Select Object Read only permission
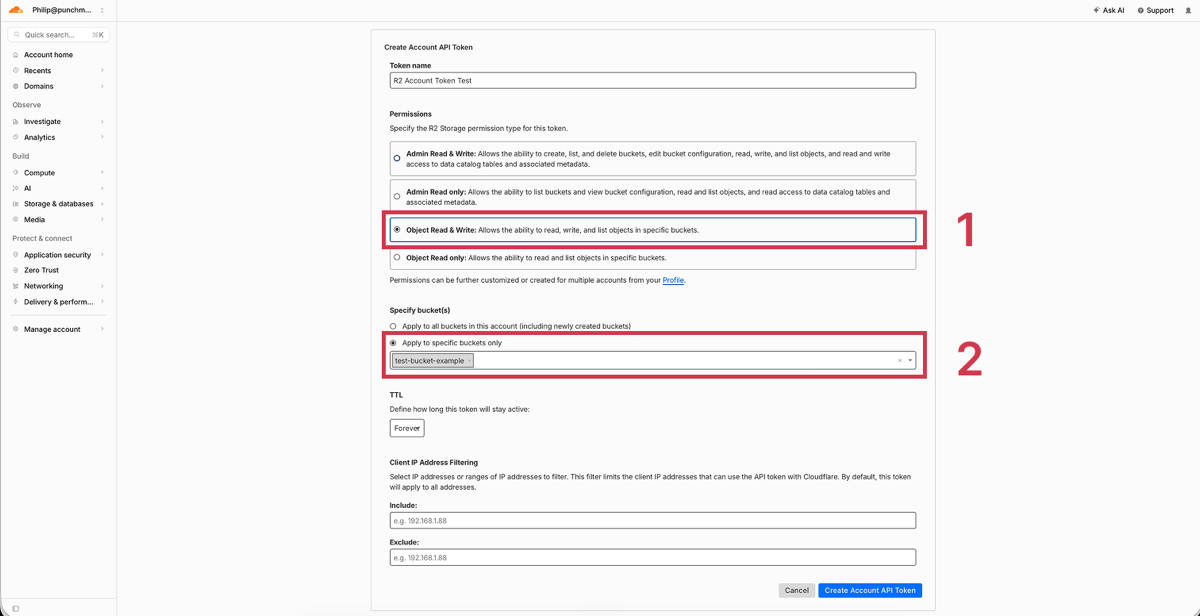The height and width of the screenshot is (616, 1200). (397, 257)
